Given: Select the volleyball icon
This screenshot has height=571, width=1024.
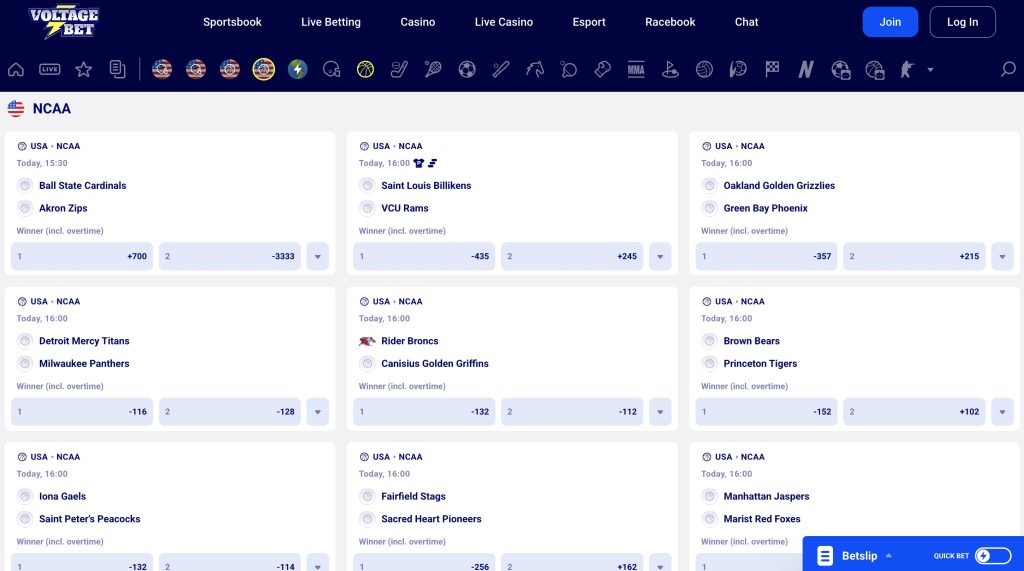Looking at the screenshot, I should pyautogui.click(x=704, y=69).
